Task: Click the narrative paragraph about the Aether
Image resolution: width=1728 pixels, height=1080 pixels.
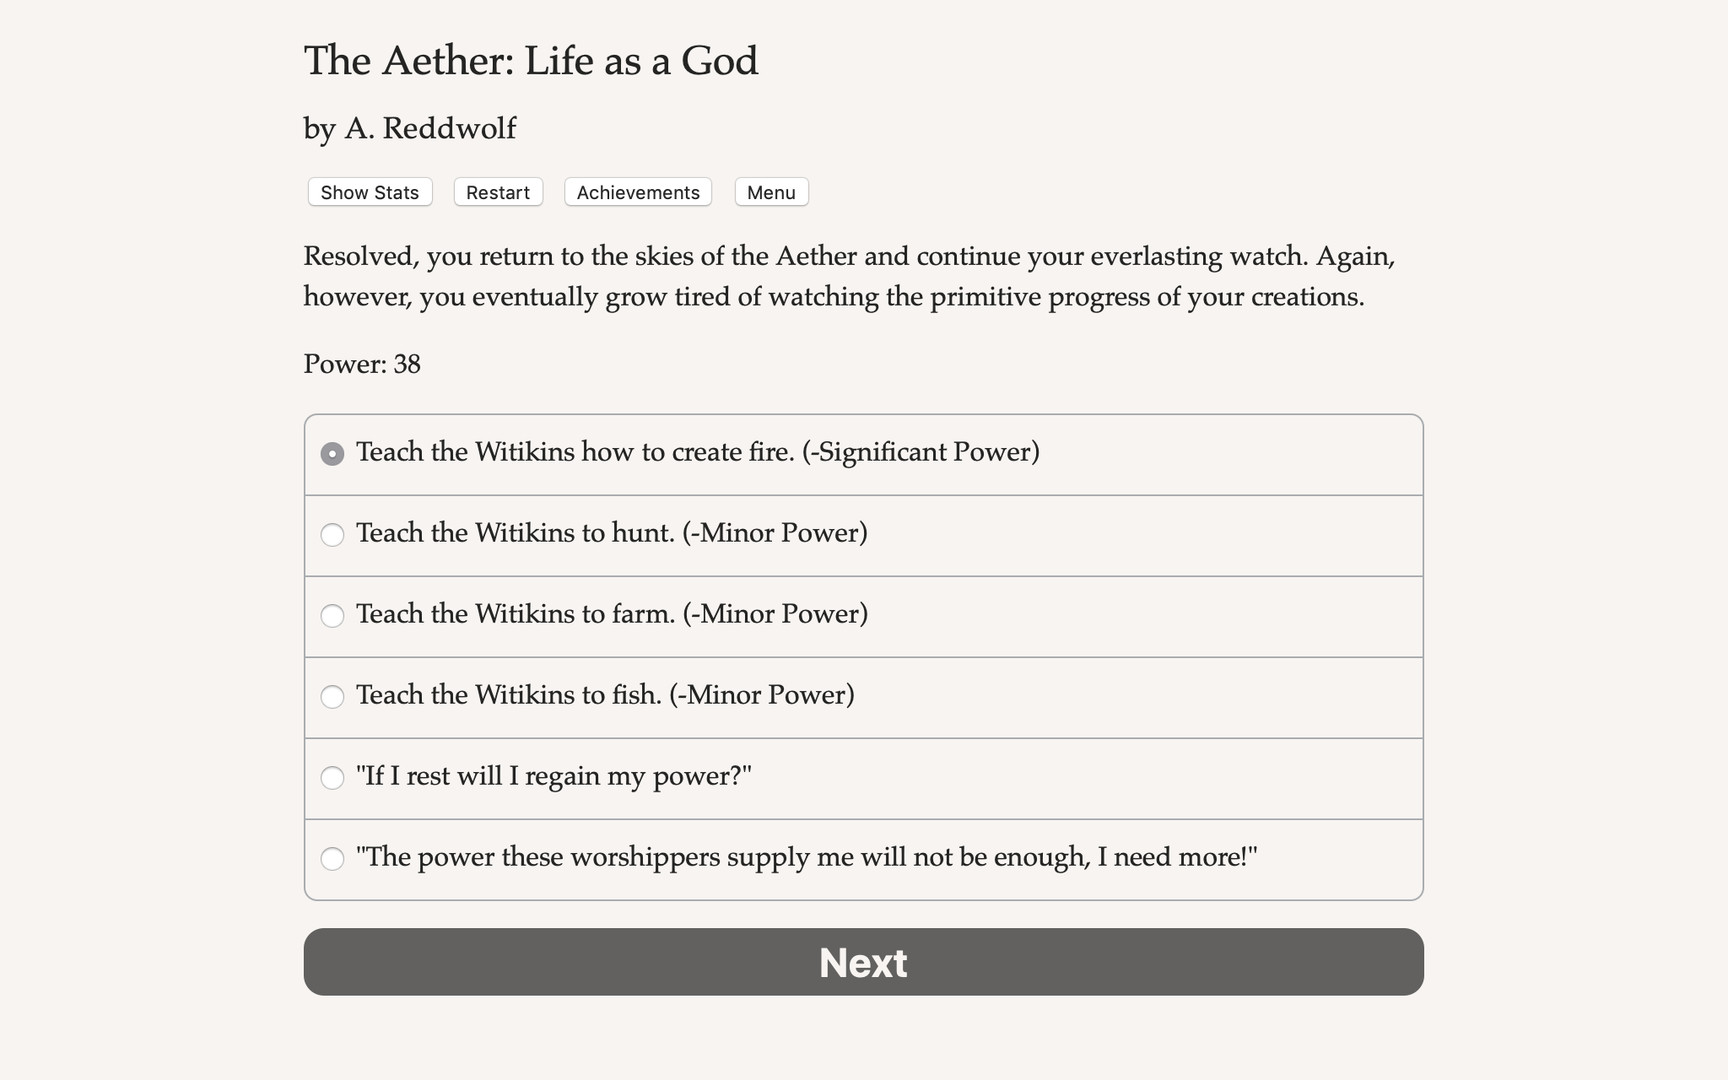Action: [848, 276]
